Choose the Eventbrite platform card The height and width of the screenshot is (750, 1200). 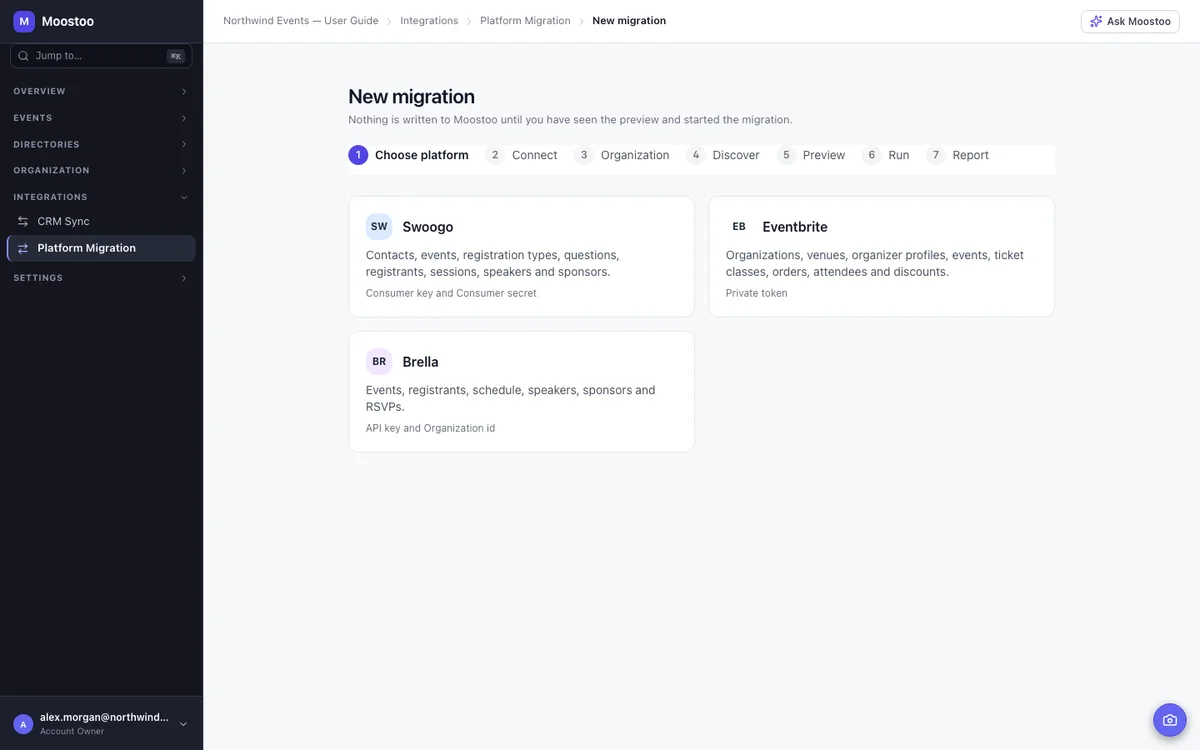click(881, 257)
